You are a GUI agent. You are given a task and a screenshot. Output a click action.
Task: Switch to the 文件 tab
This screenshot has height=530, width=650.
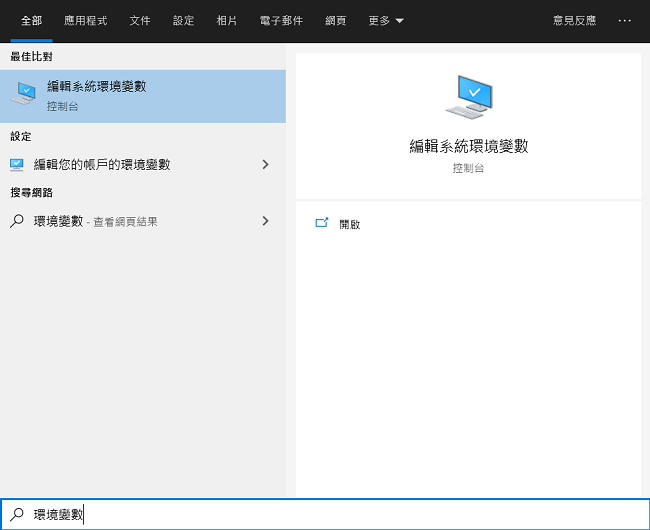140,21
